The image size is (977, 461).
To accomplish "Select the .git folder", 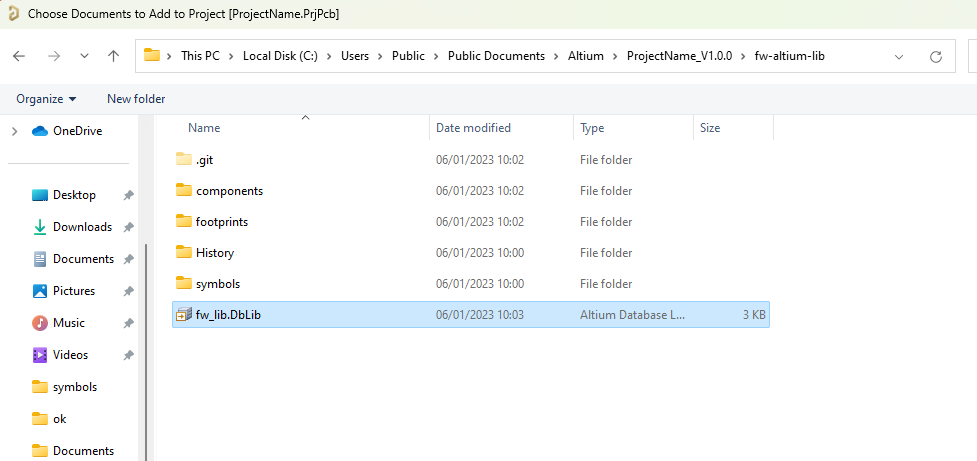I will point(204,159).
